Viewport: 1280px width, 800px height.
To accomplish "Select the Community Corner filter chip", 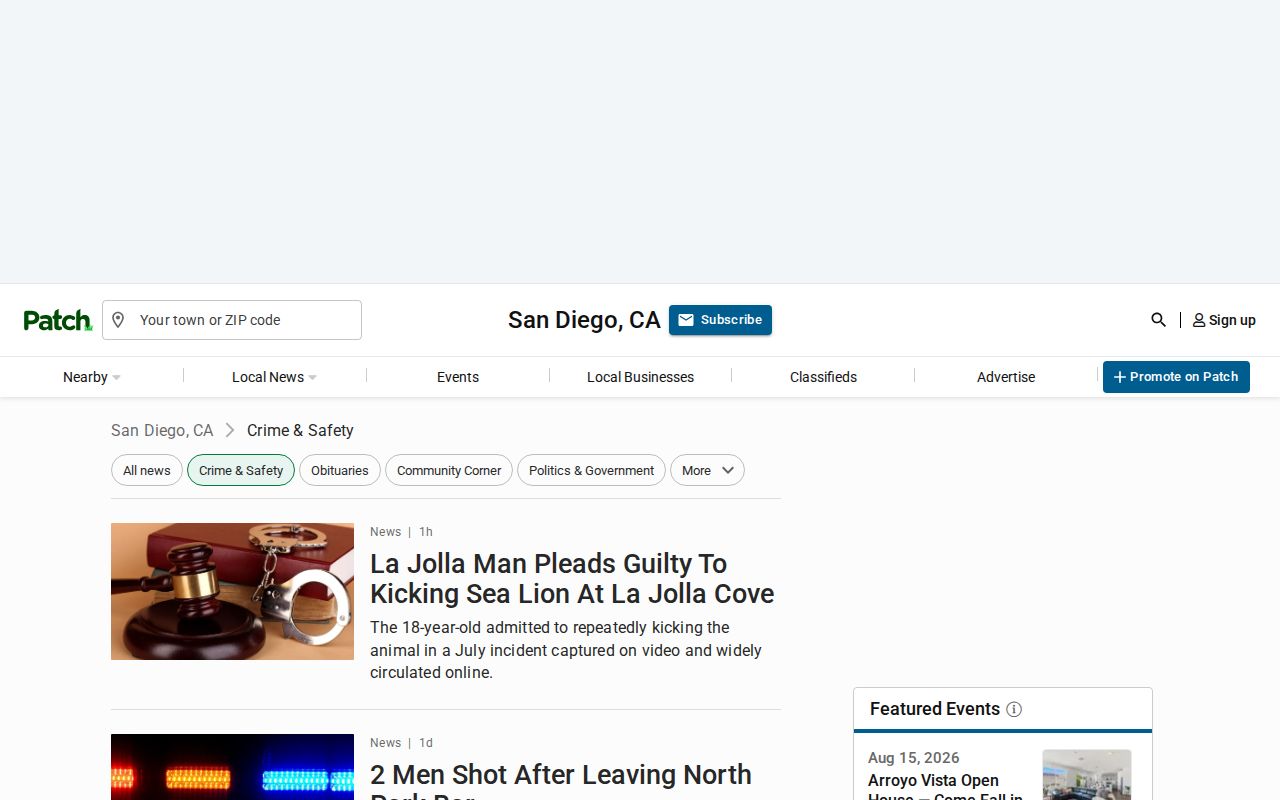I will pos(449,470).
